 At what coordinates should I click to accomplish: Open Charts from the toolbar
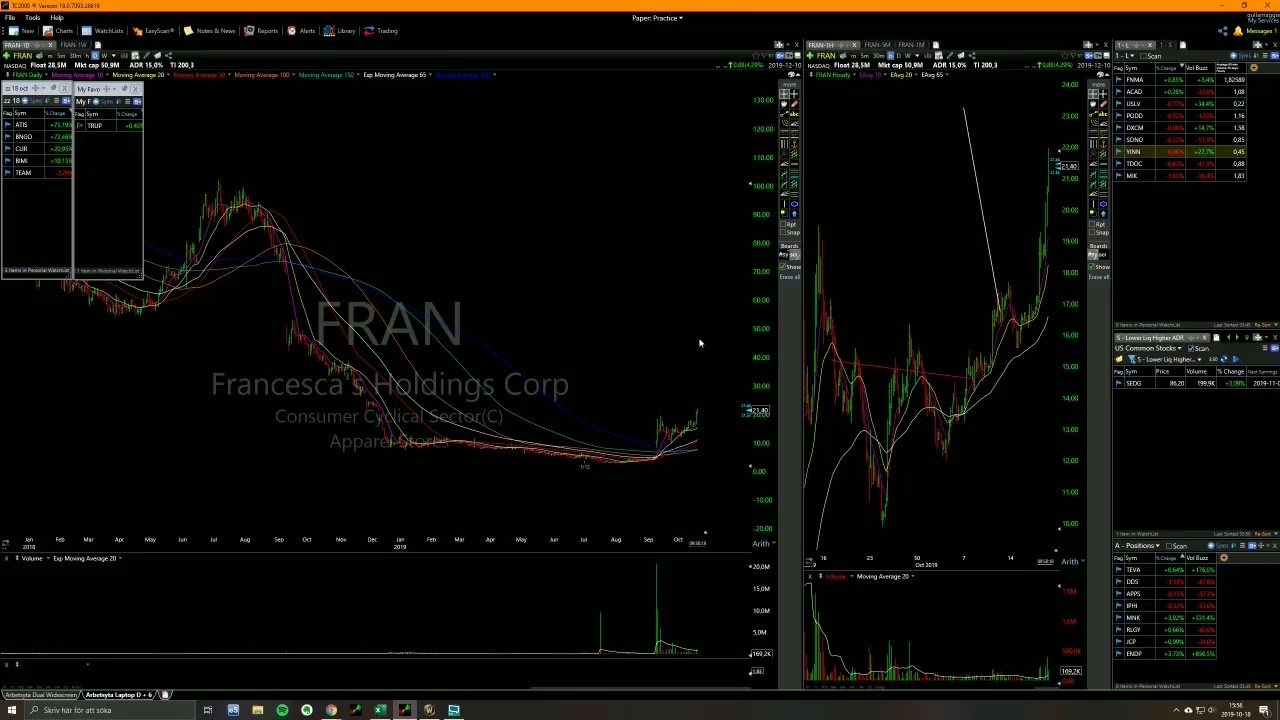pos(58,31)
